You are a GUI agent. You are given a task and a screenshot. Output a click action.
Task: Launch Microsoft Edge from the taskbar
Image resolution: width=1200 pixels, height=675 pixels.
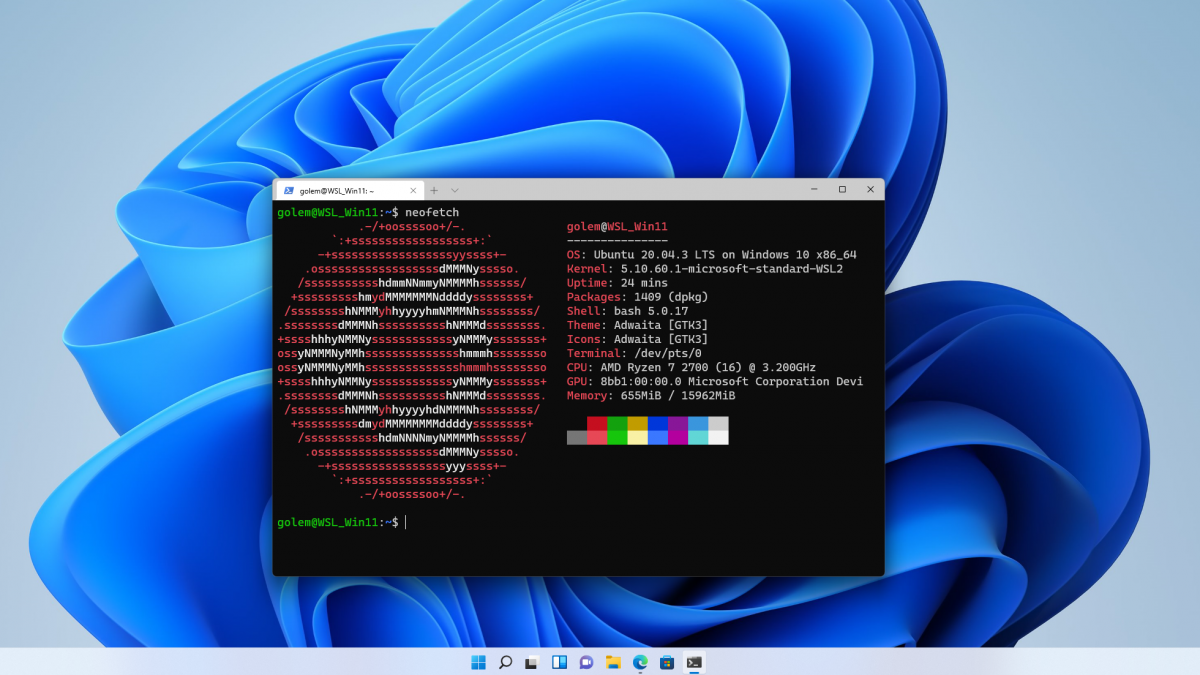(x=641, y=661)
